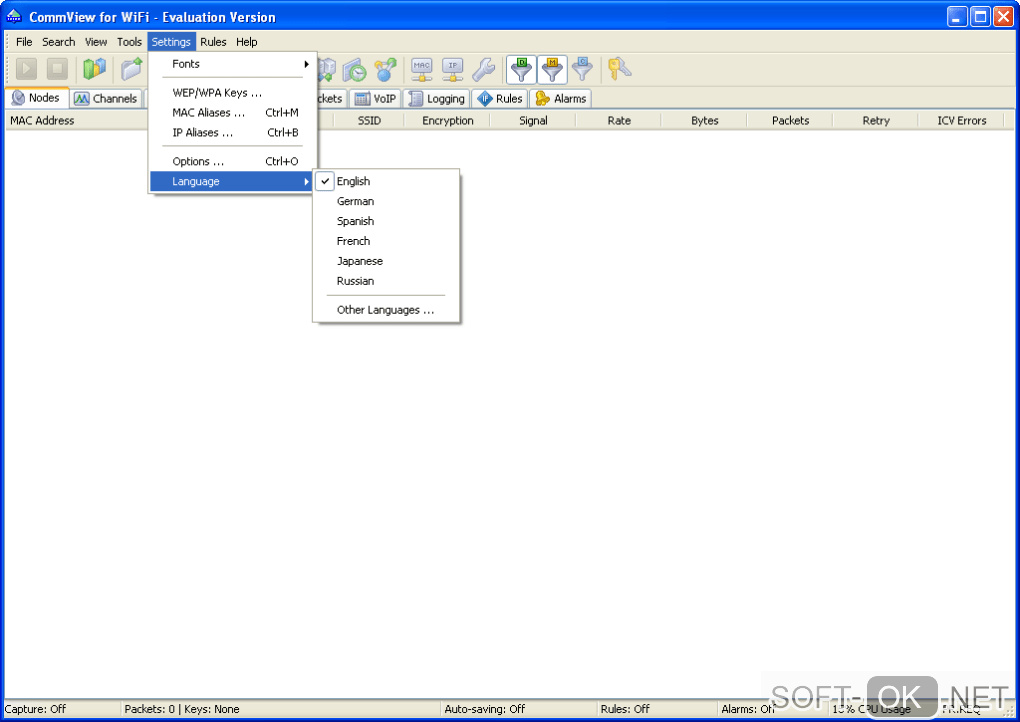Open MAC aliases via the MAC toolbar icon
The width and height of the screenshot is (1020, 722).
pyautogui.click(x=422, y=70)
